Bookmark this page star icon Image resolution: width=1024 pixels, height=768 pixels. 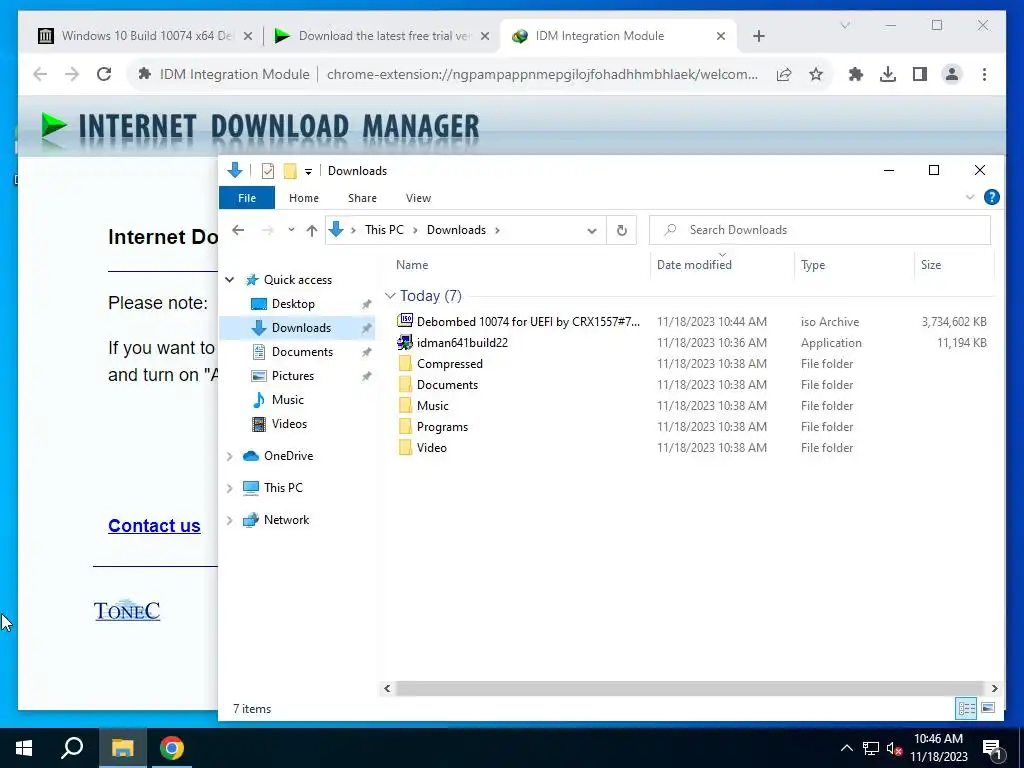click(816, 74)
